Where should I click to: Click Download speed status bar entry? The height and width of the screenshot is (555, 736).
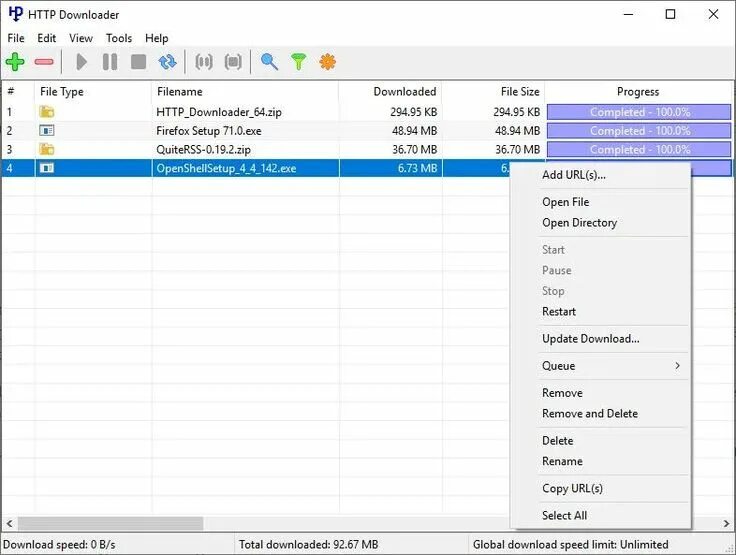pos(59,545)
